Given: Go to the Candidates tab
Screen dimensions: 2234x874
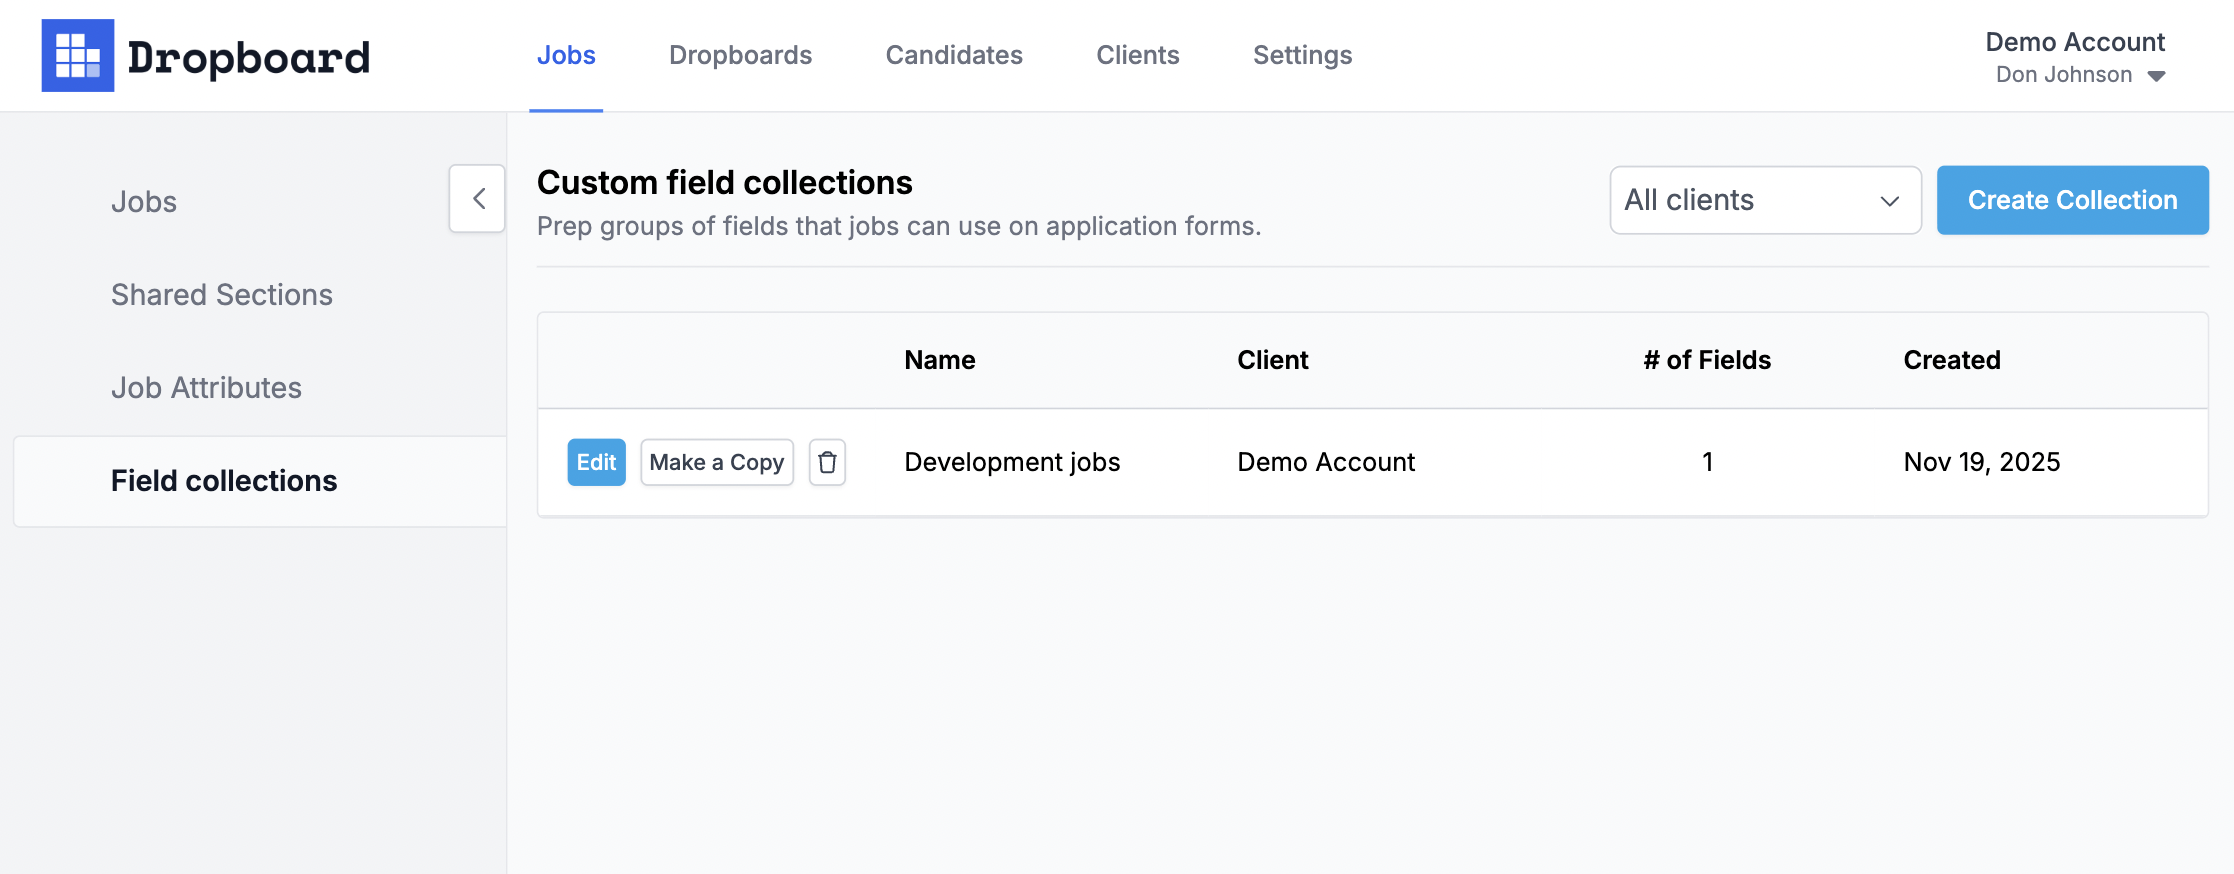Looking at the screenshot, I should [954, 56].
